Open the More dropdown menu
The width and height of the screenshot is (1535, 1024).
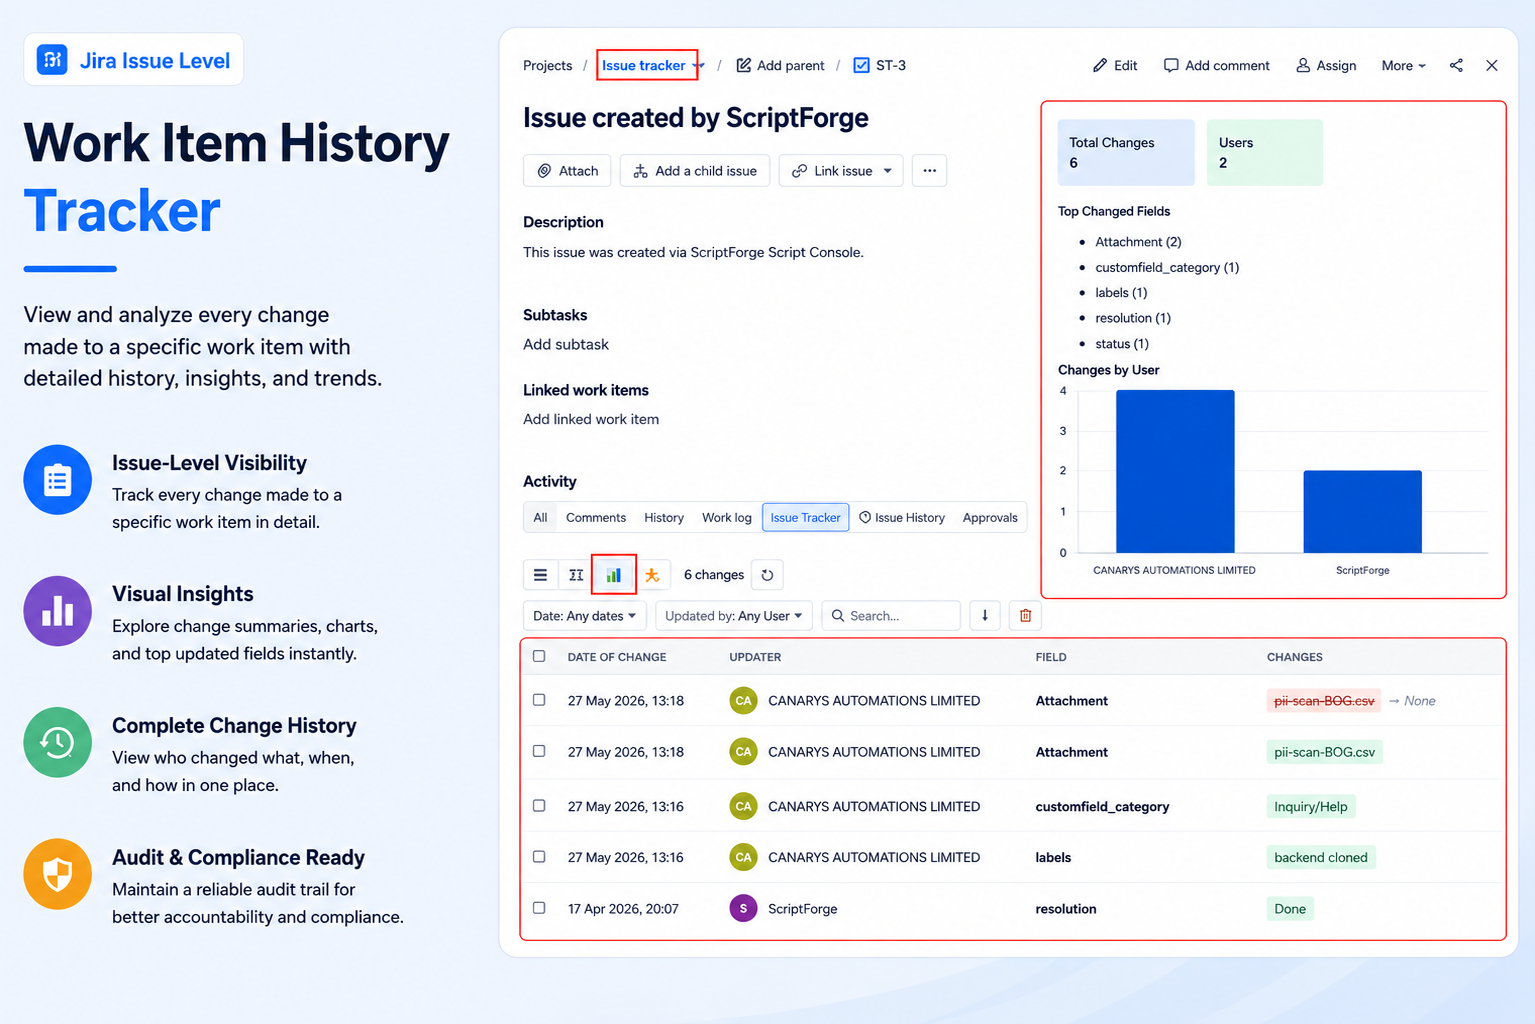coord(1403,65)
